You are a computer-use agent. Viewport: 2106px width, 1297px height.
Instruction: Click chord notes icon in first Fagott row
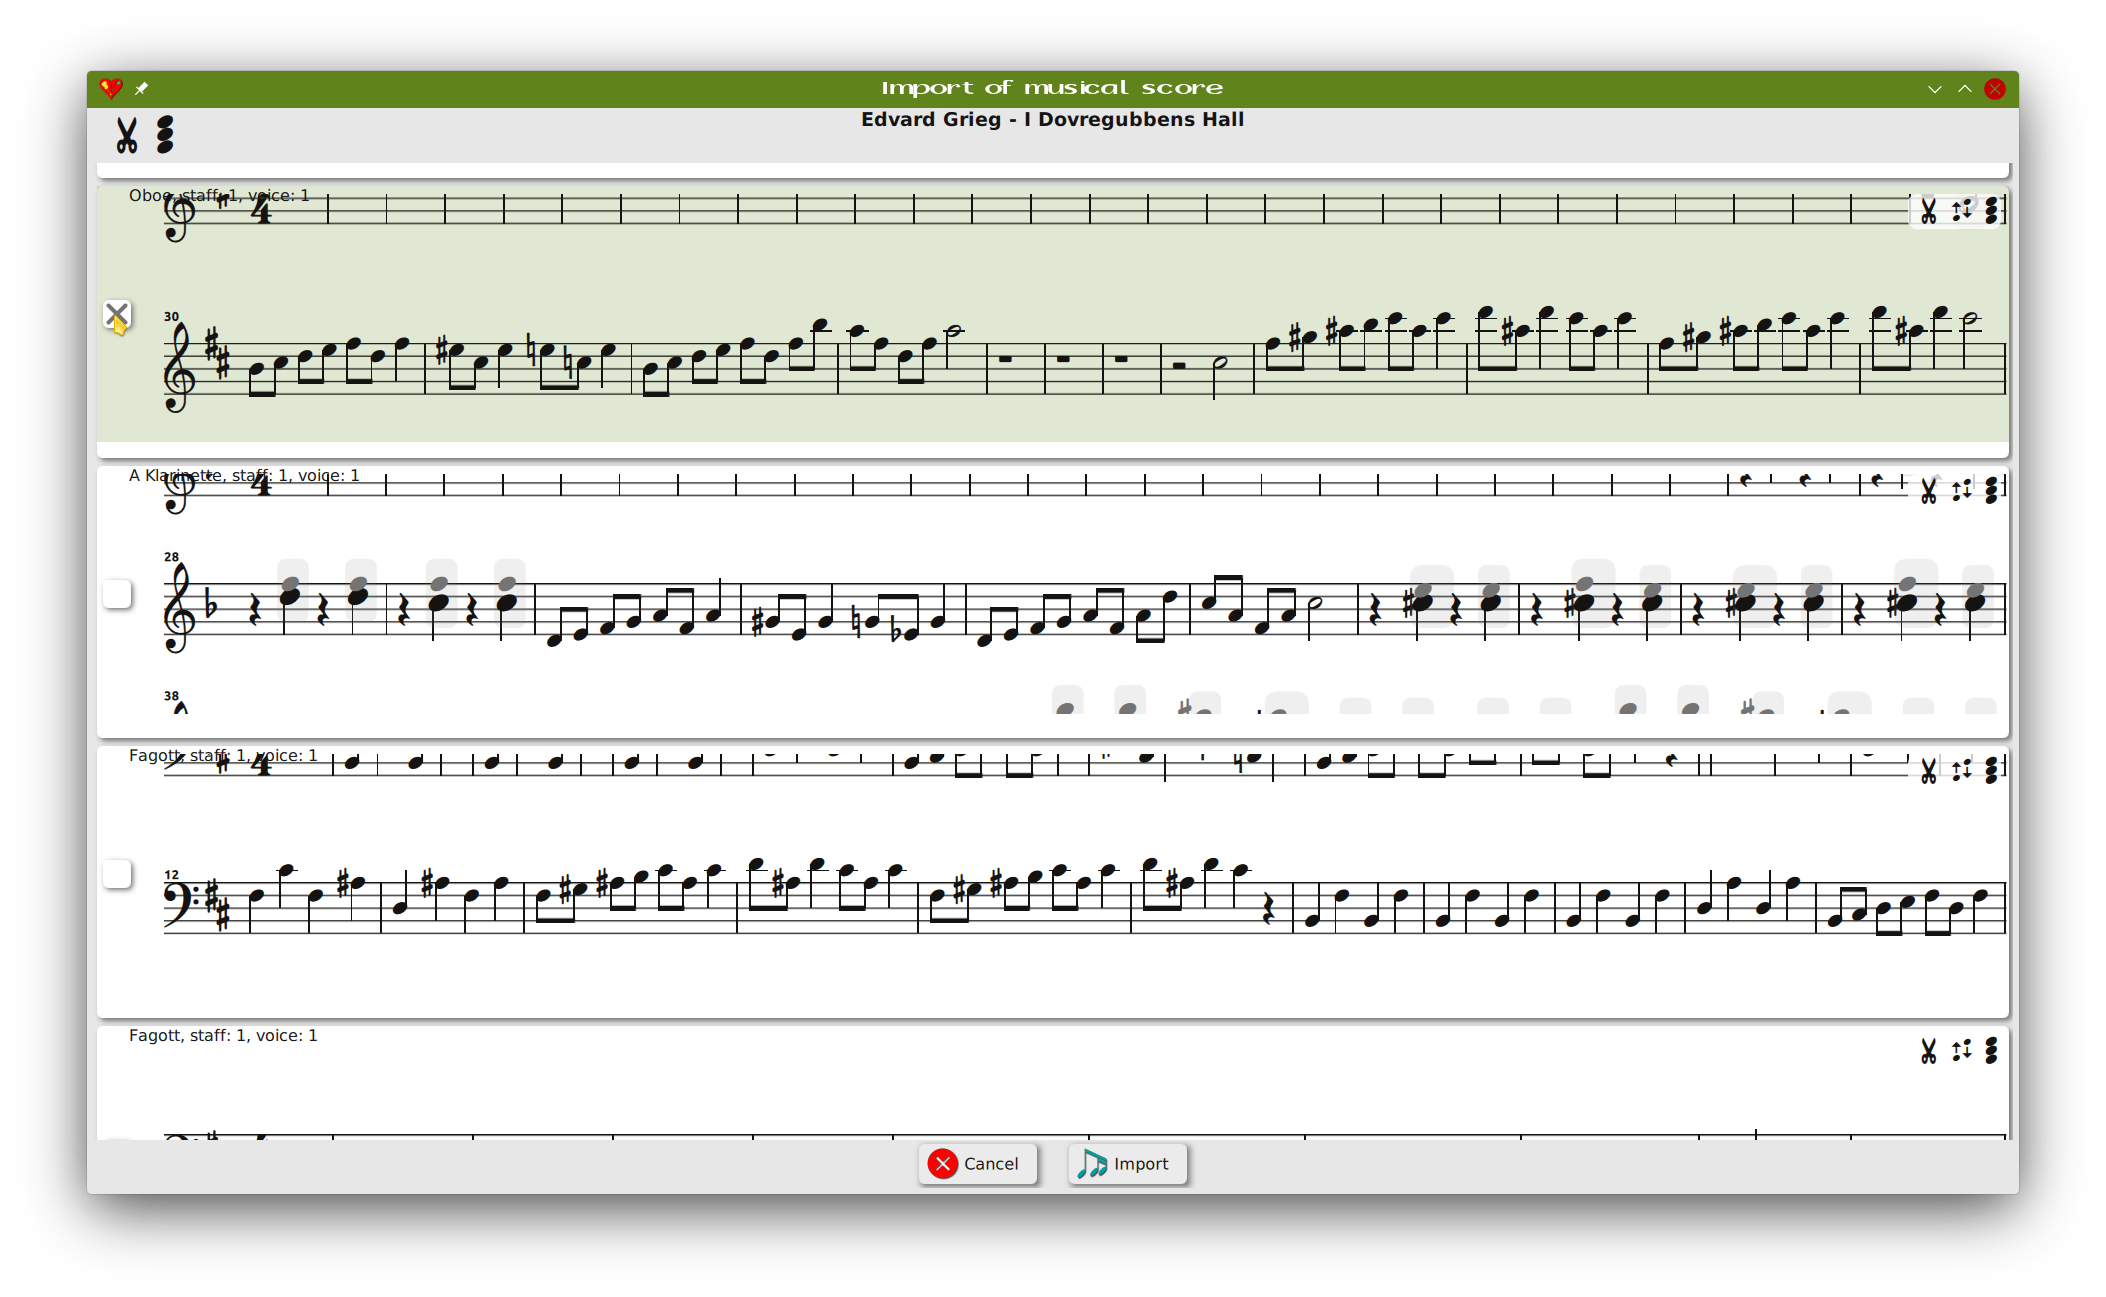coord(1991,770)
